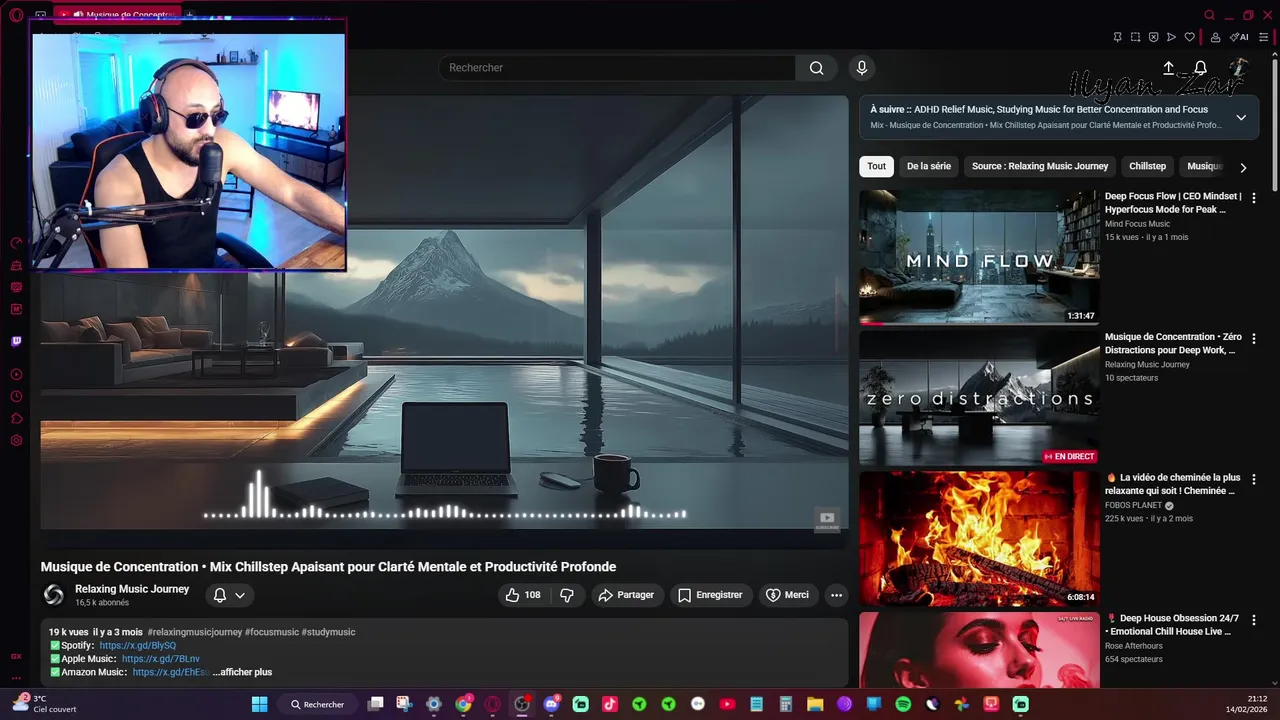Open the Apple Music link https://x.gd/7BLnv
1280x720 pixels.
pyautogui.click(x=161, y=659)
